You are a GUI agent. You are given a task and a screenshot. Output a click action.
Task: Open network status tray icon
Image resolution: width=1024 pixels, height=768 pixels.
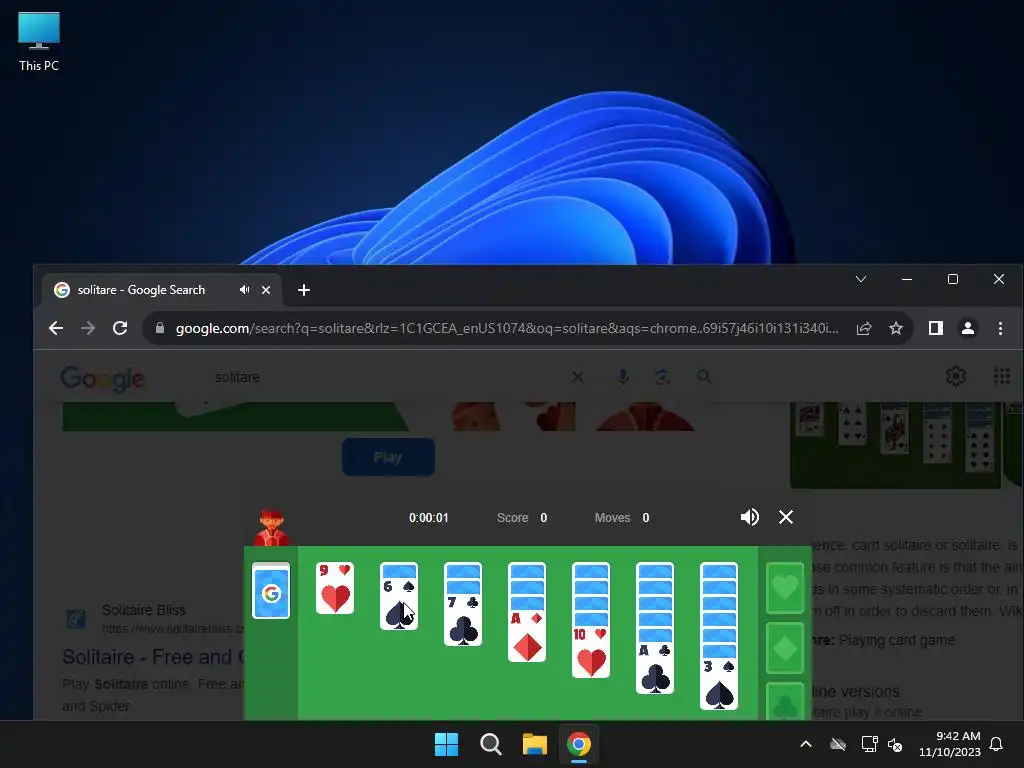click(x=869, y=744)
